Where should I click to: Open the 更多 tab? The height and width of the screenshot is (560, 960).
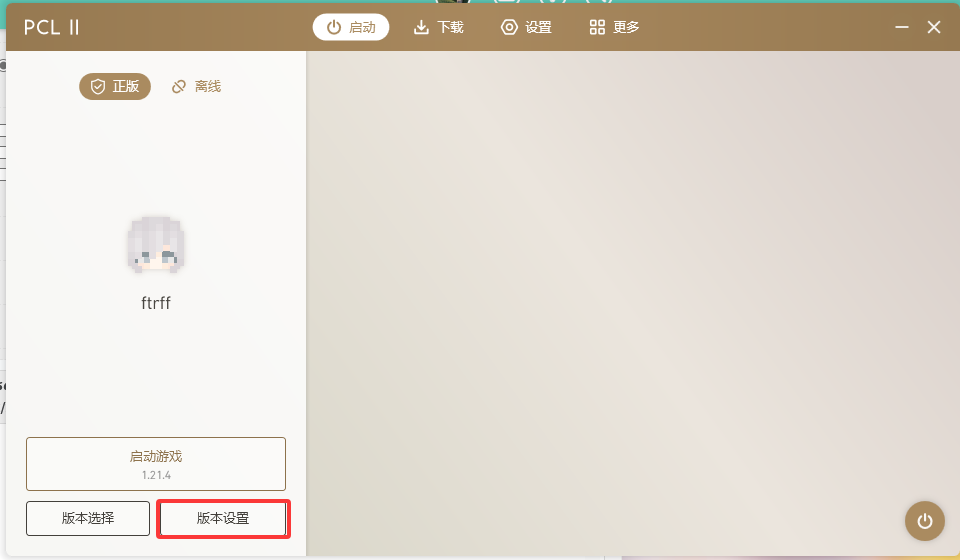614,27
